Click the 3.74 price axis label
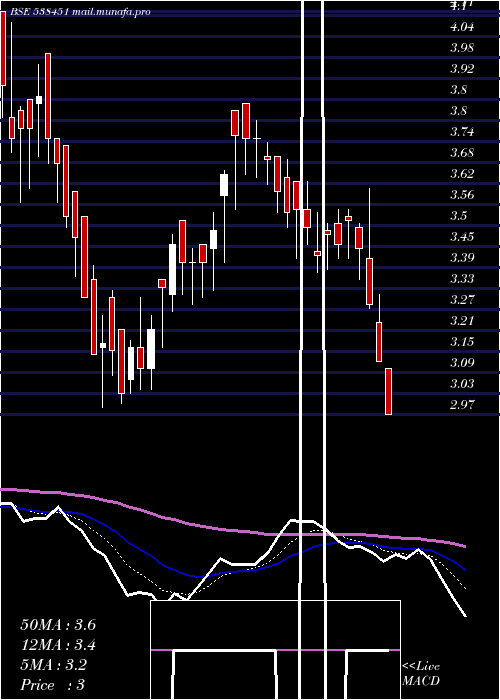The image size is (500, 700). coord(462,132)
